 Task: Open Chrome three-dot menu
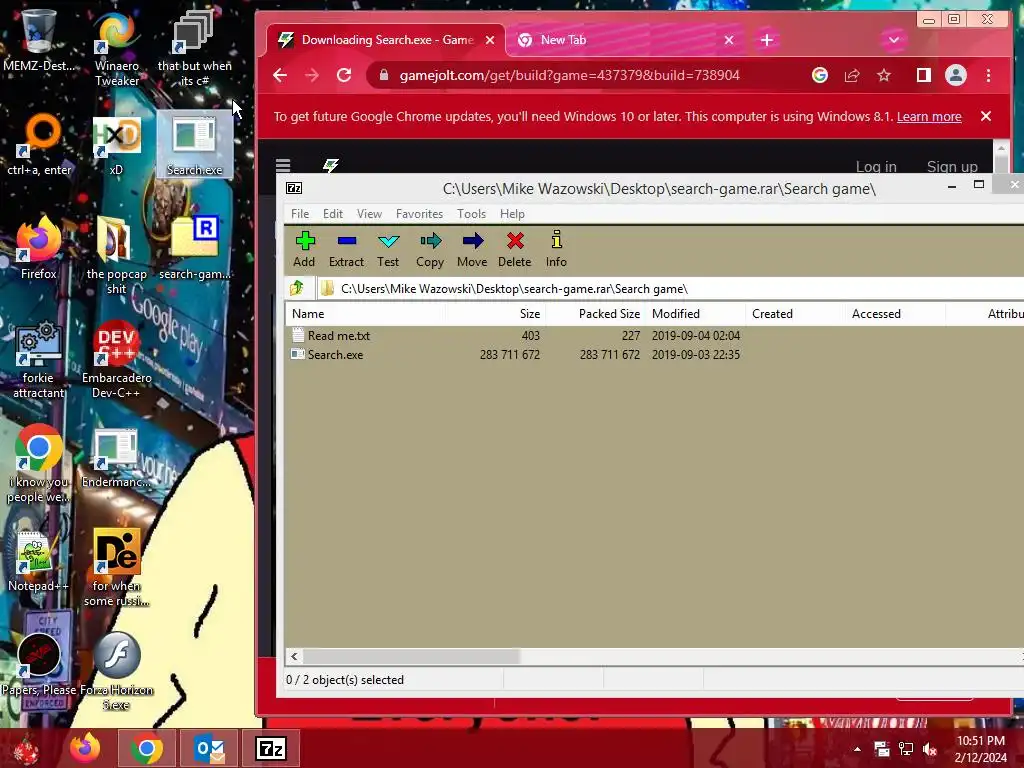[988, 75]
